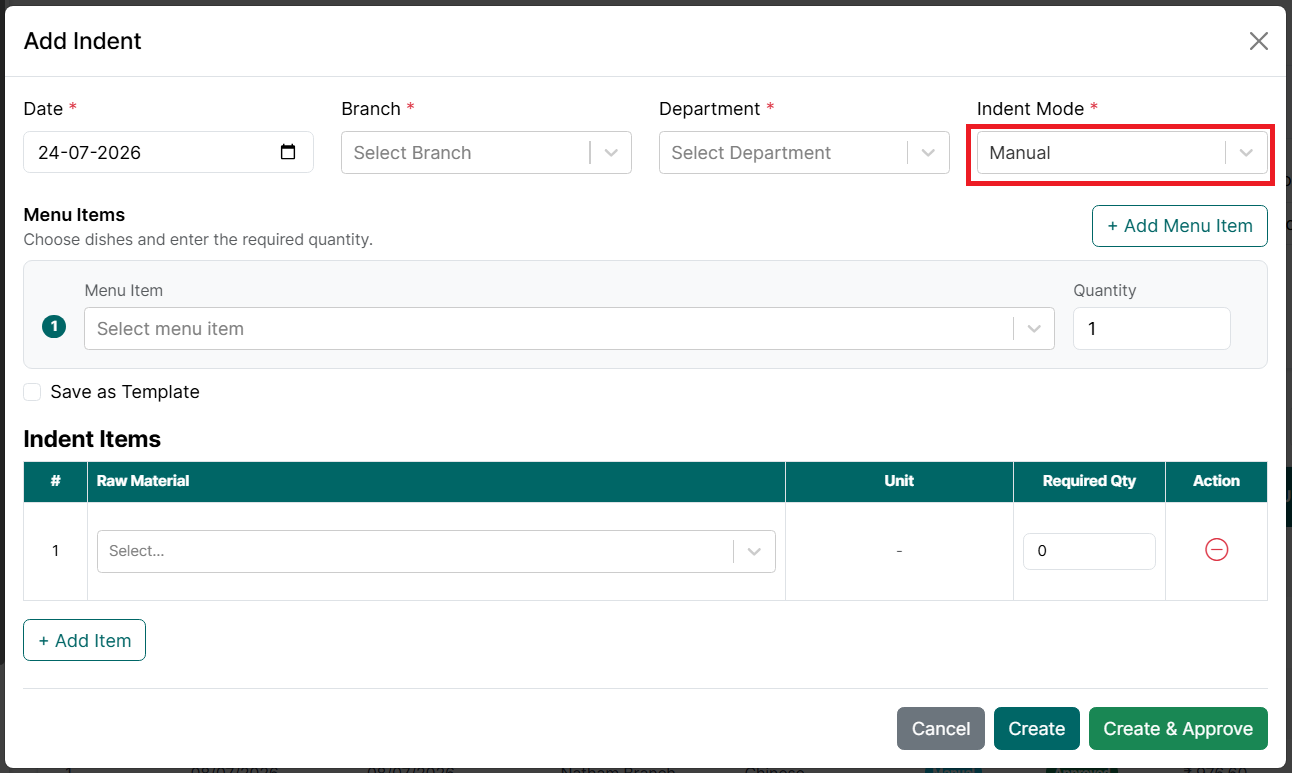
Task: Click the menu item number 1 badge
Action: coord(54,327)
